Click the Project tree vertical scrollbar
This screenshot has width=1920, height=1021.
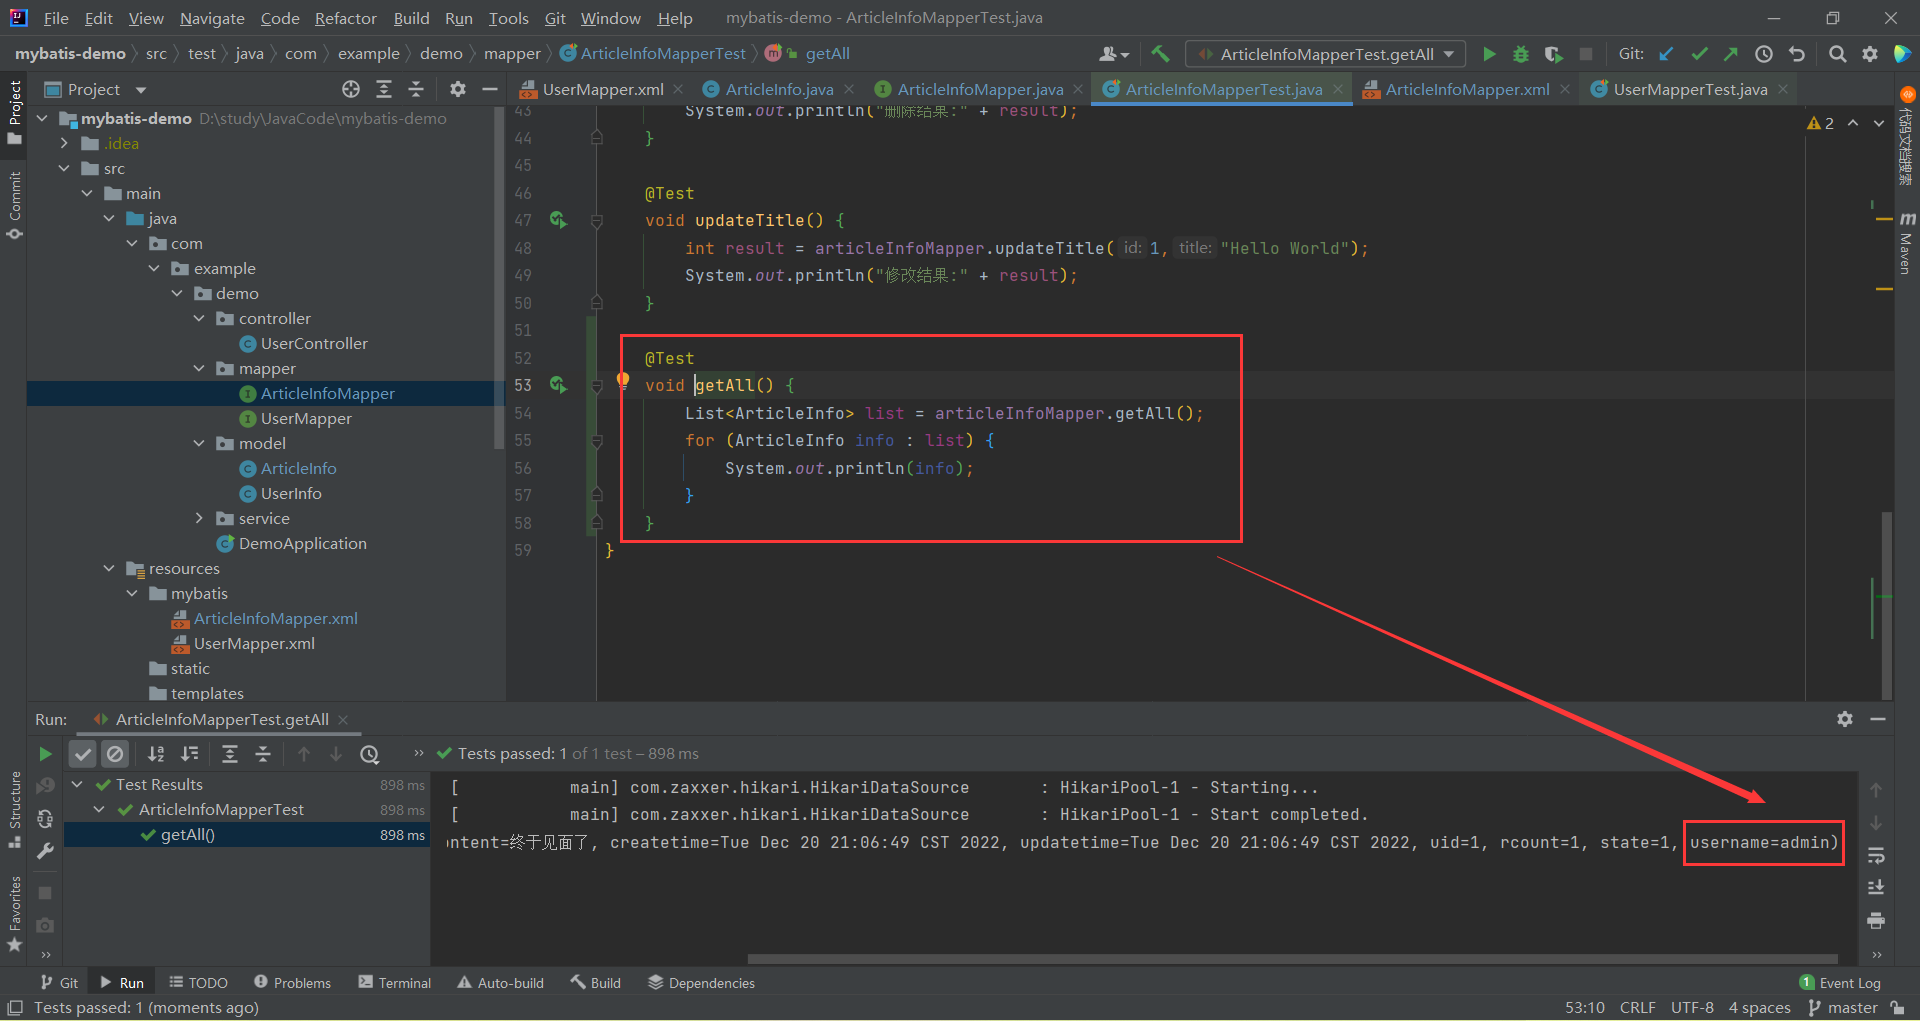point(500,280)
